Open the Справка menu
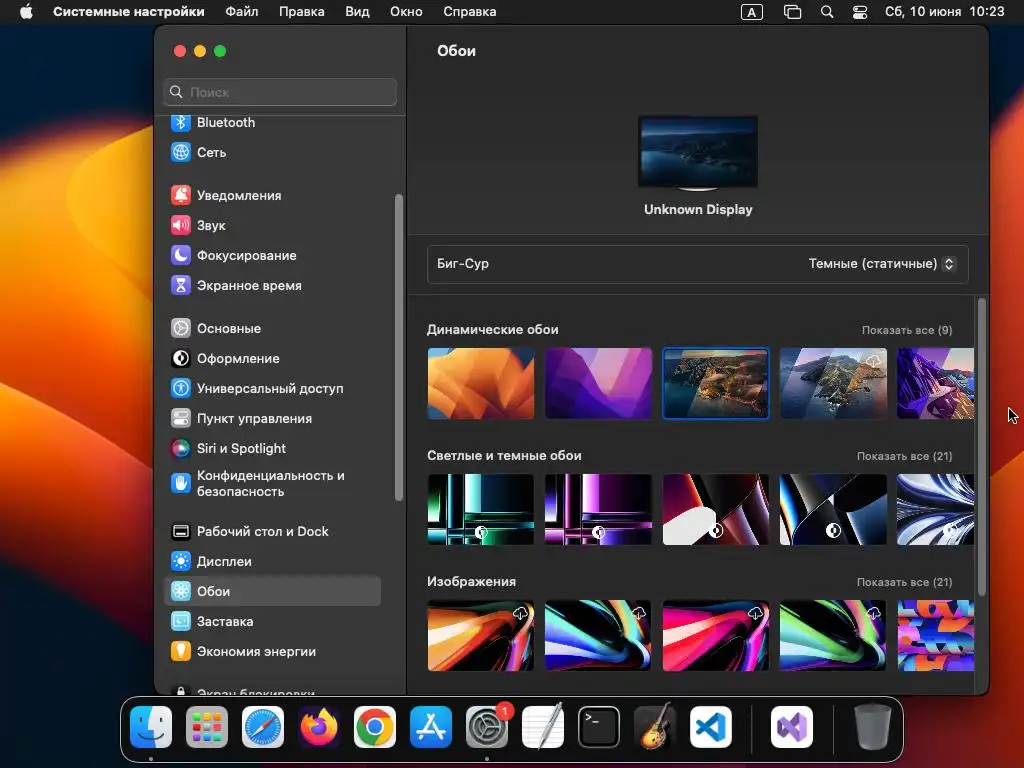 click(470, 12)
